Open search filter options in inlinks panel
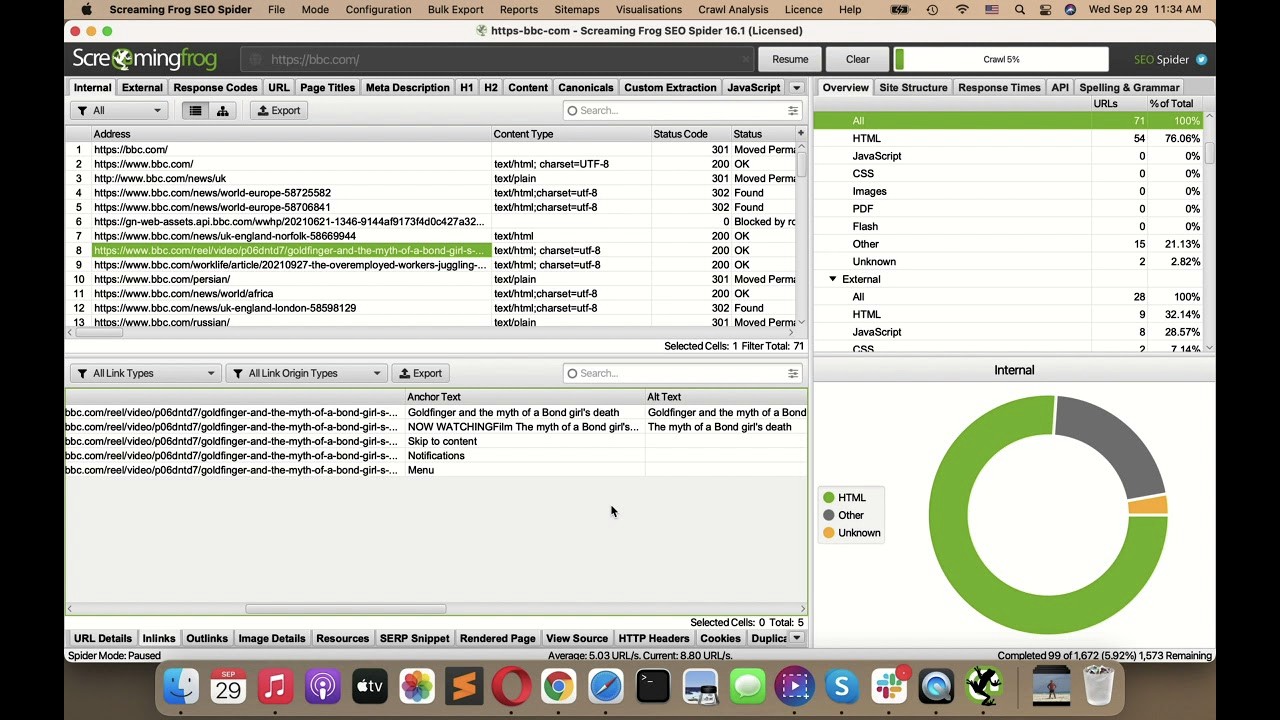Viewport: 1280px width, 720px height. [792, 373]
